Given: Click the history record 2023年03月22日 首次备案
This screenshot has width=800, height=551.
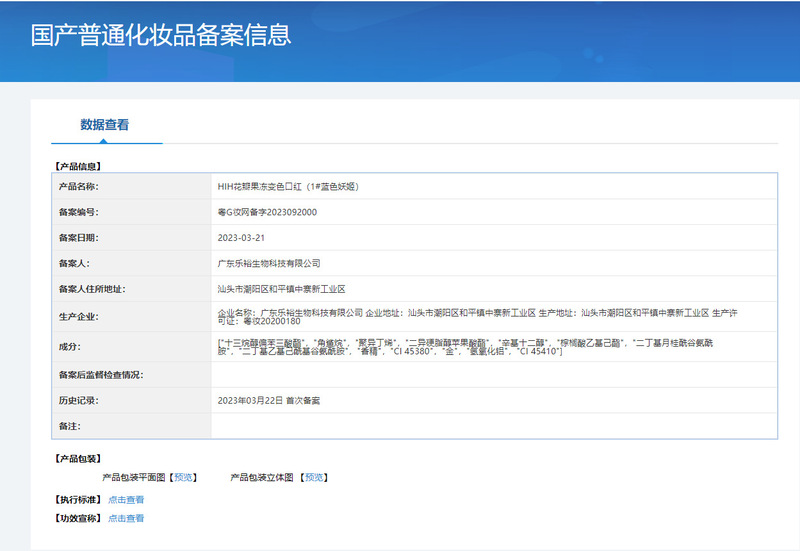Looking at the screenshot, I should click(269, 400).
